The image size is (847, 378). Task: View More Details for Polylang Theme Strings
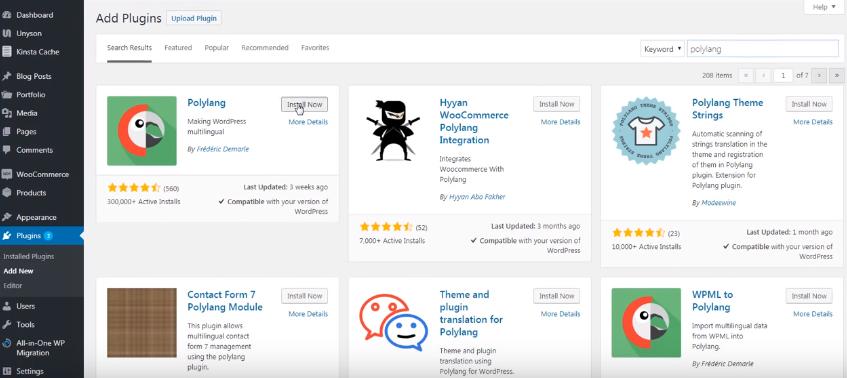click(812, 122)
